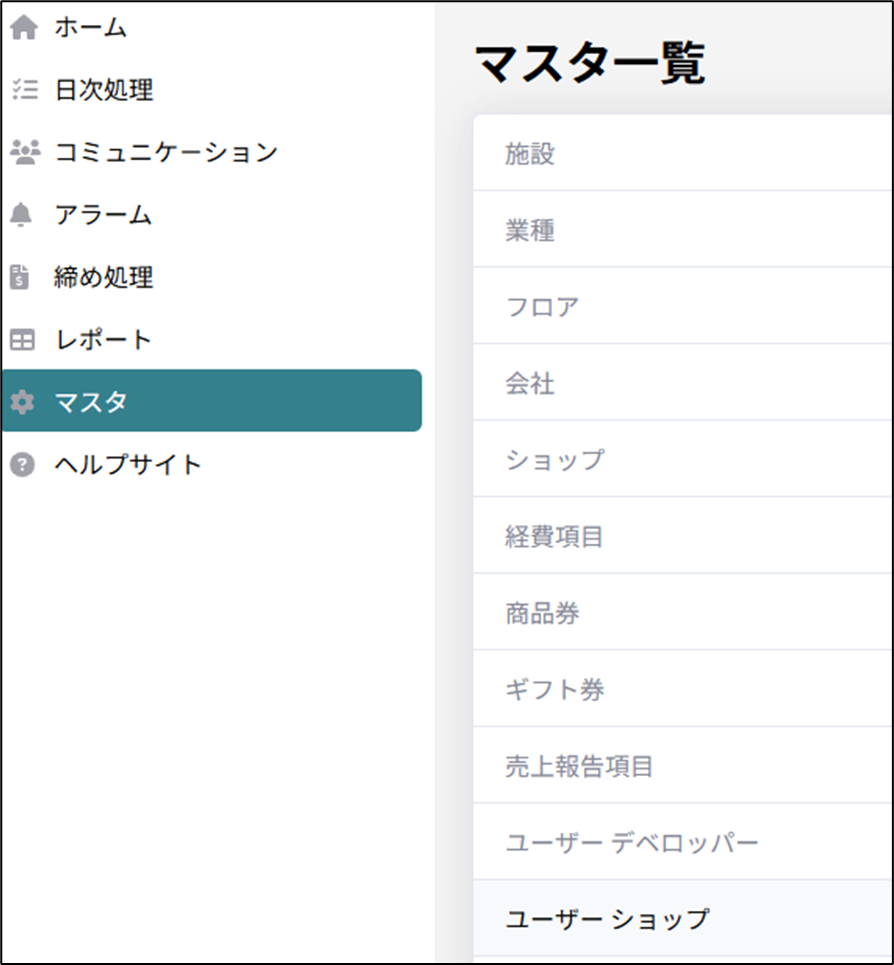The image size is (894, 965).
Task: Click the people icon beside コミュニケーション
Action: pyautogui.click(x=23, y=152)
